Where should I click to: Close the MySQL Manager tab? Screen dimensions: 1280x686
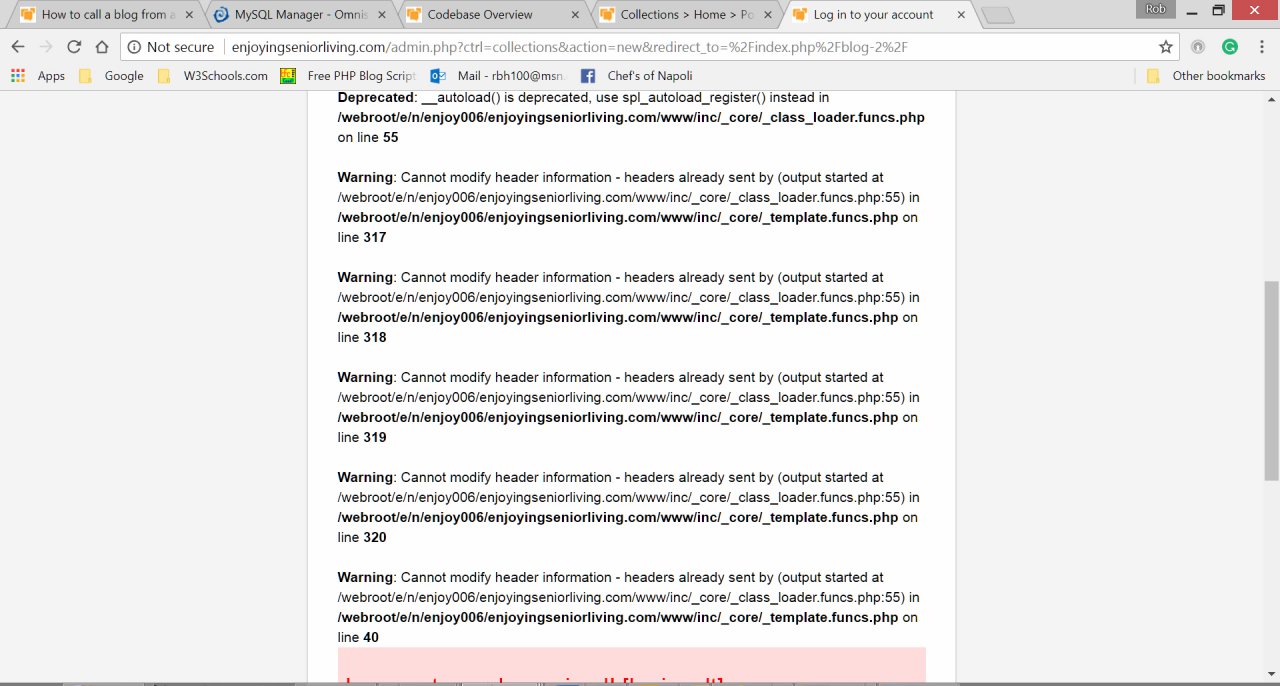point(382,15)
